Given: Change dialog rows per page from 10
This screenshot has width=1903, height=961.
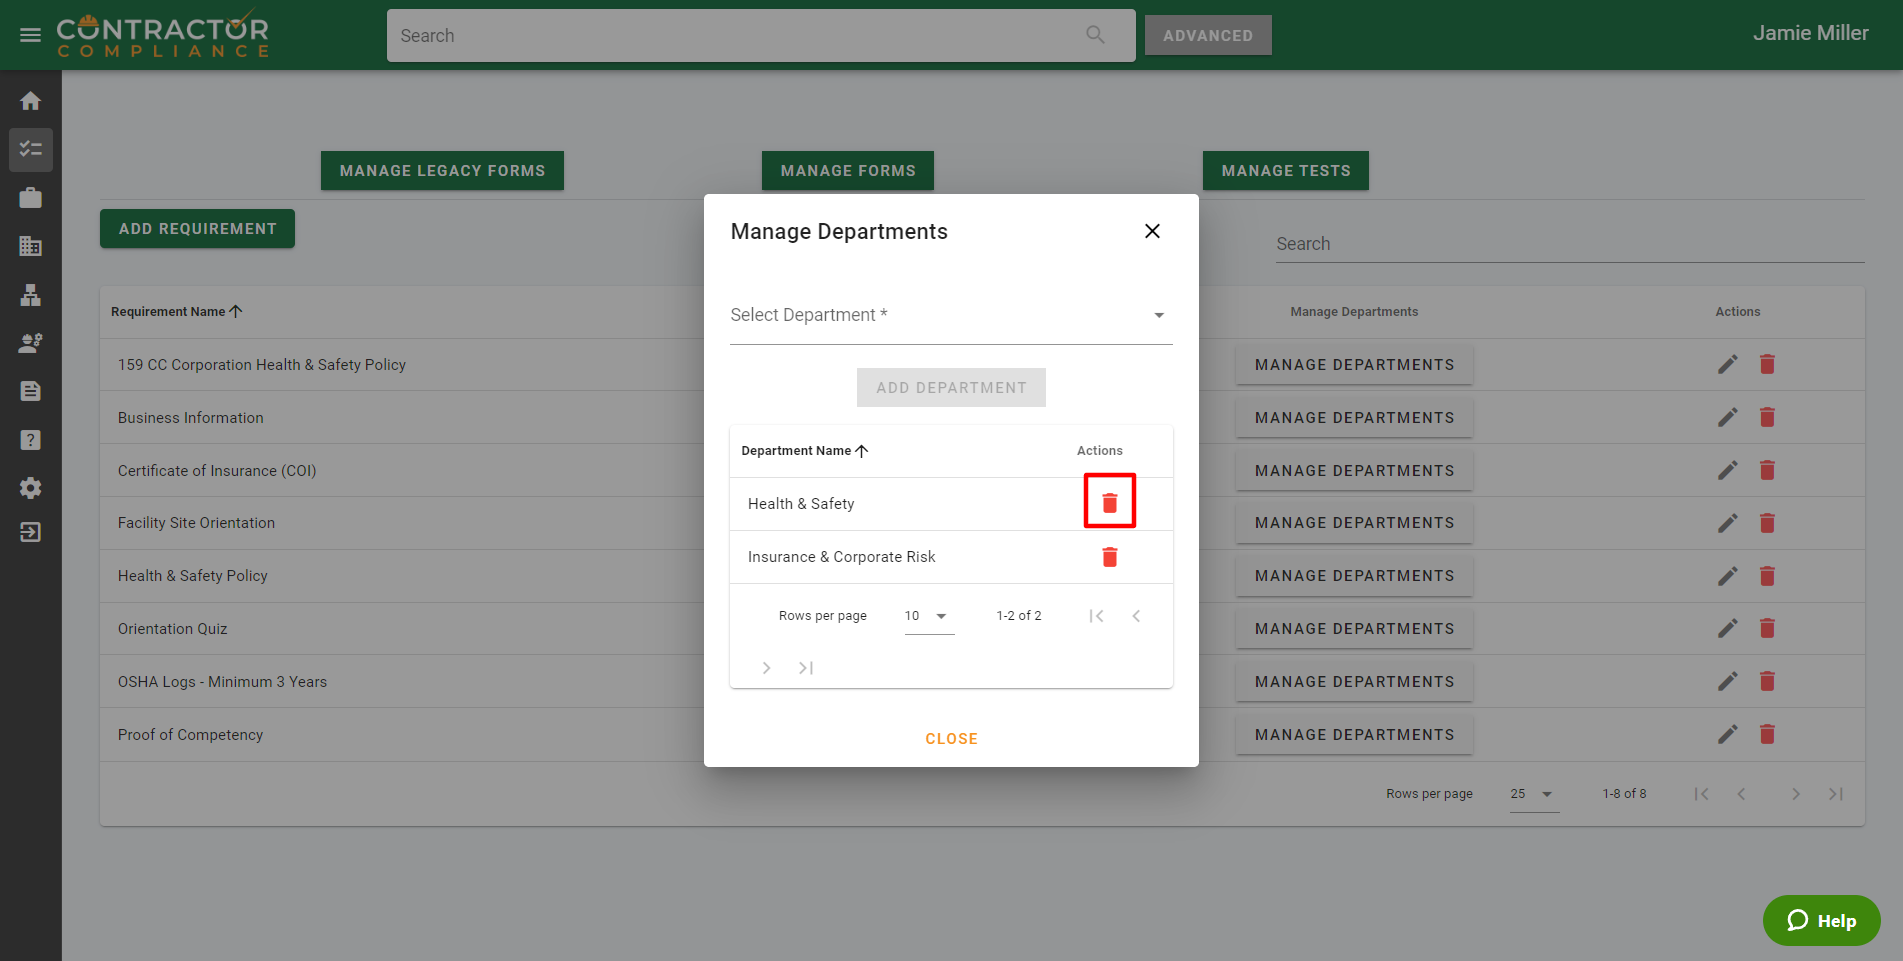Looking at the screenshot, I should [x=928, y=616].
